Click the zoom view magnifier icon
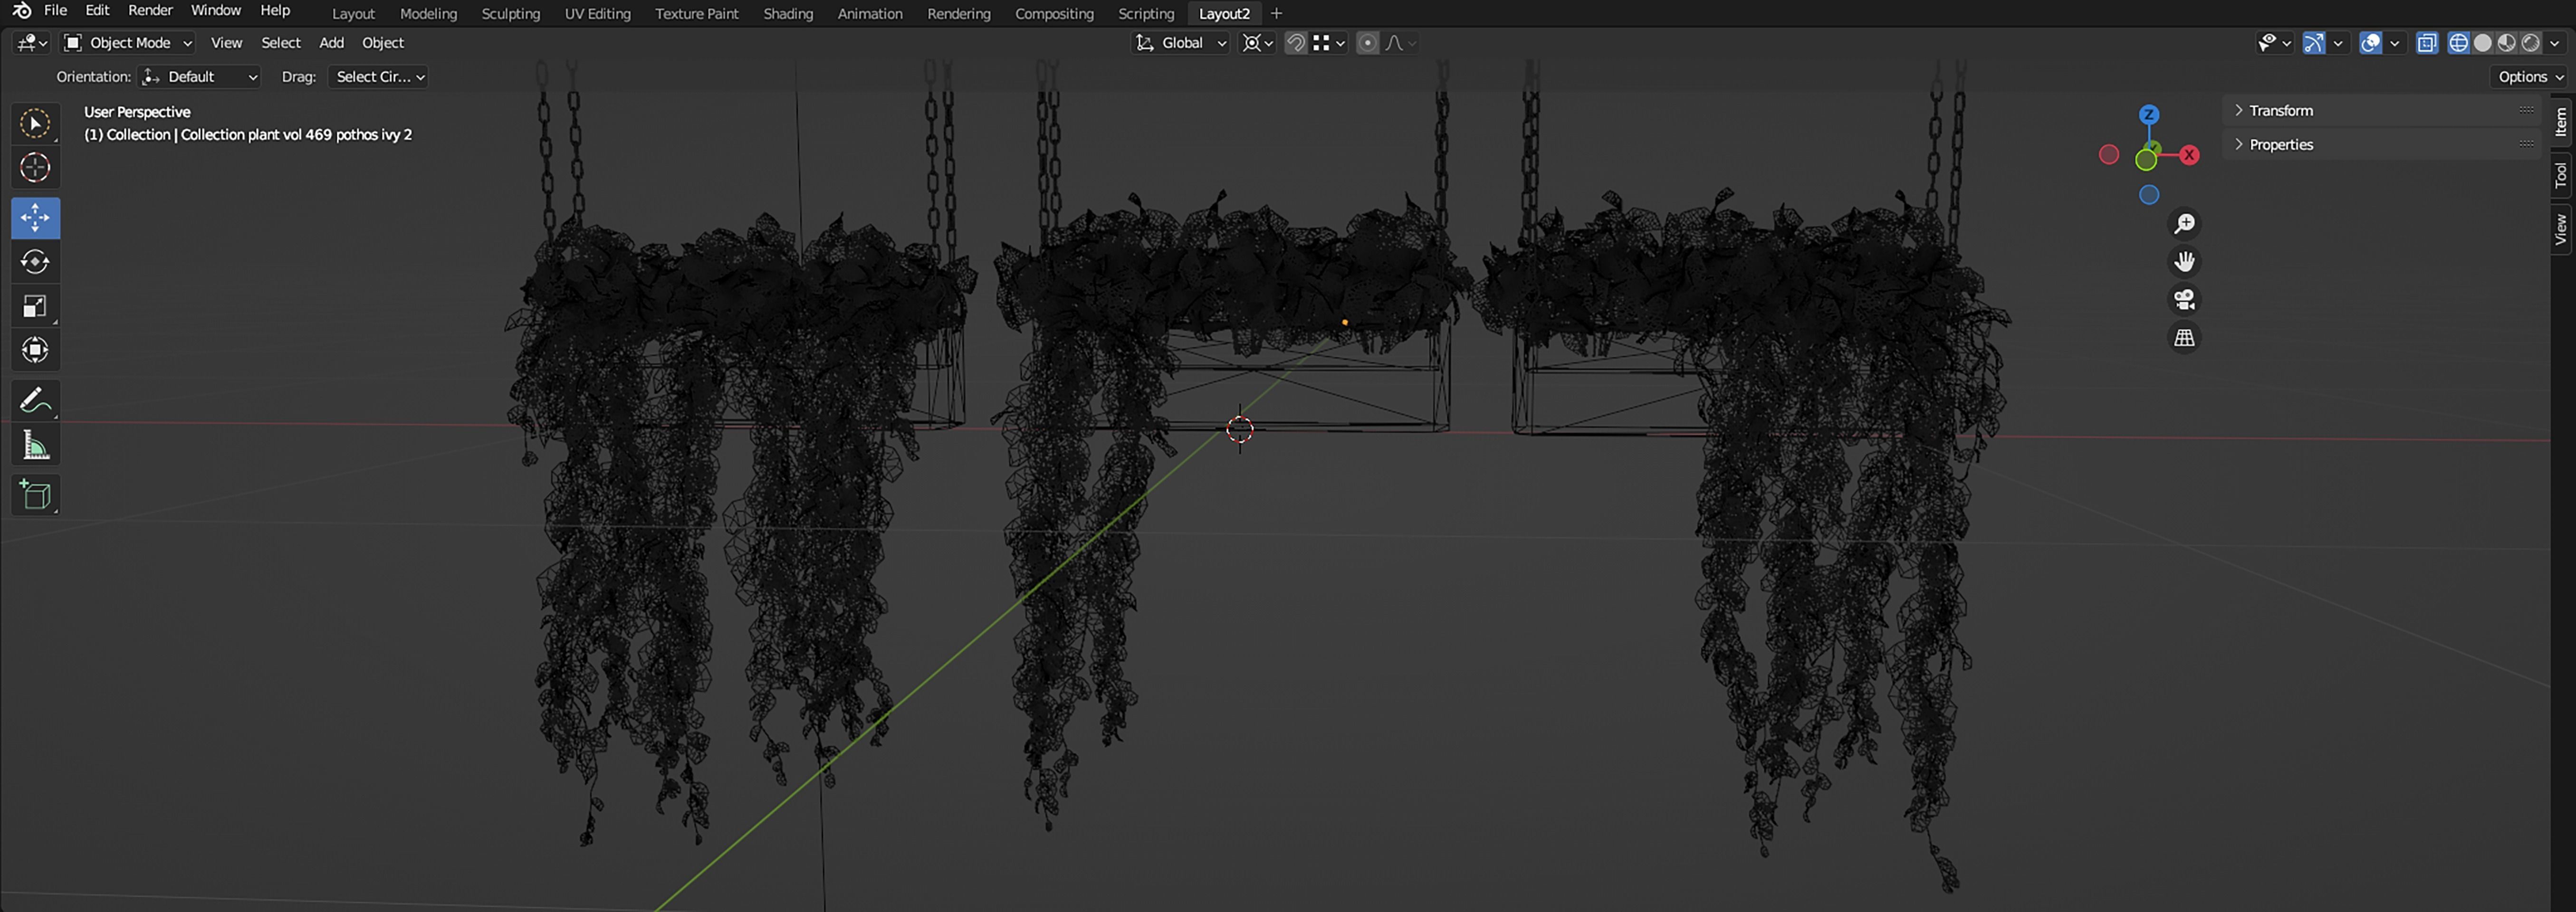2576x912 pixels. 2184,224
